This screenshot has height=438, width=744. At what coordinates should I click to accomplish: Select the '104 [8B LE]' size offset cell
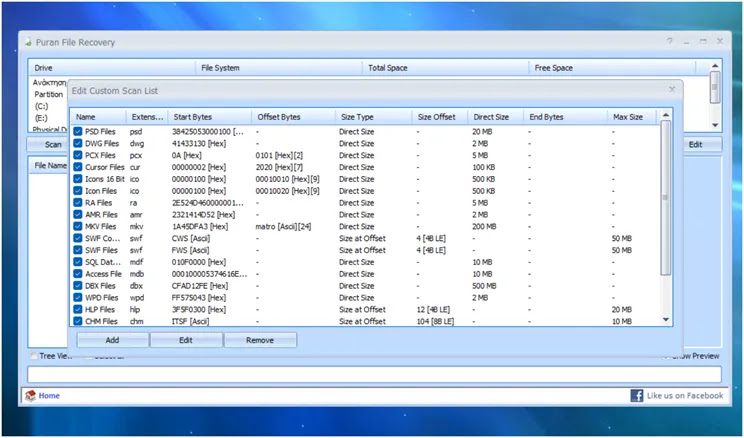(435, 321)
